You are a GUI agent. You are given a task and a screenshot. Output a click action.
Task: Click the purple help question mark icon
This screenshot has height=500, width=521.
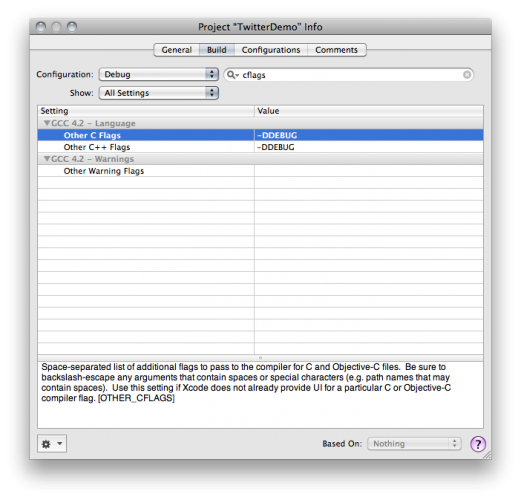tap(477, 444)
